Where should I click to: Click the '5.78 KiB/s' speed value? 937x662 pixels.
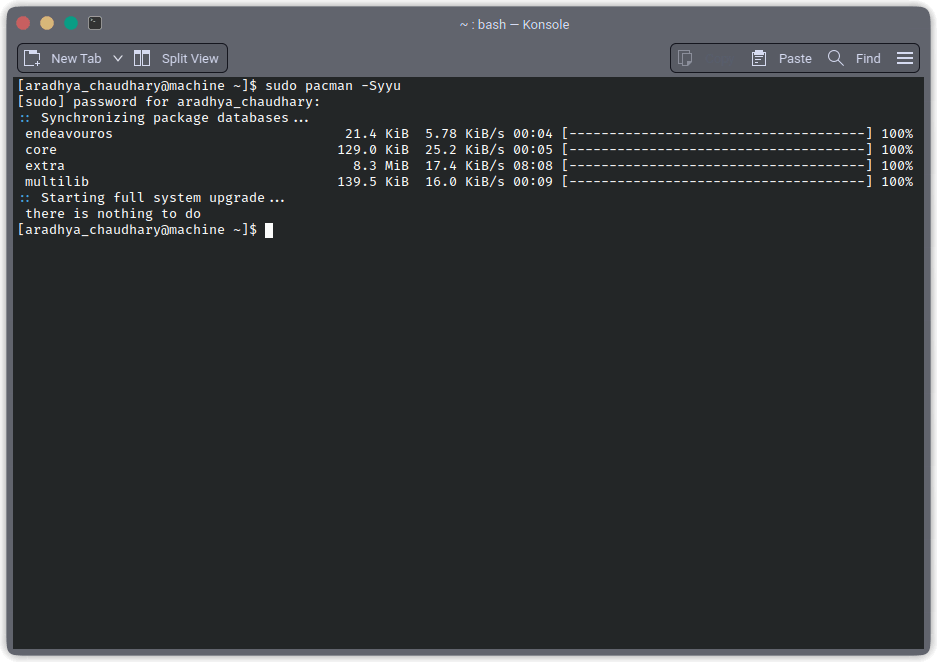(465, 134)
